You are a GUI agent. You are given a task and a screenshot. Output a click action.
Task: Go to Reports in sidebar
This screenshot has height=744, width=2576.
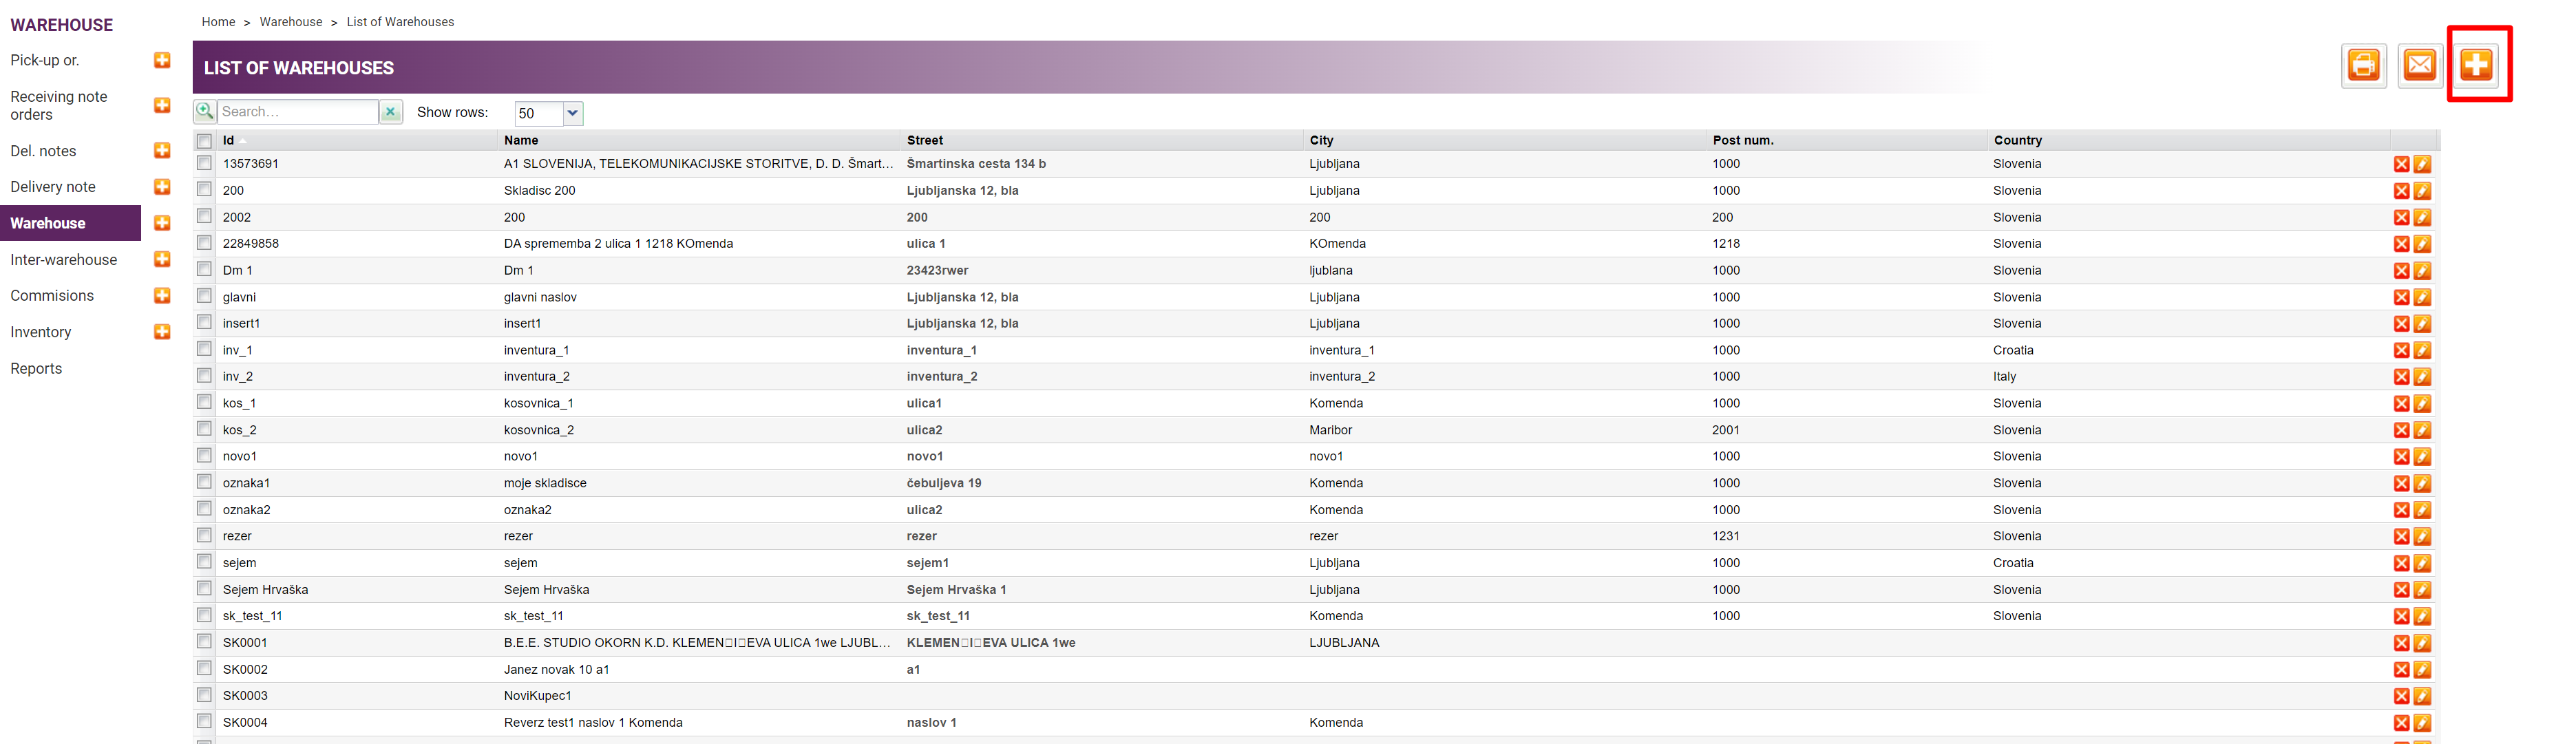(36, 369)
